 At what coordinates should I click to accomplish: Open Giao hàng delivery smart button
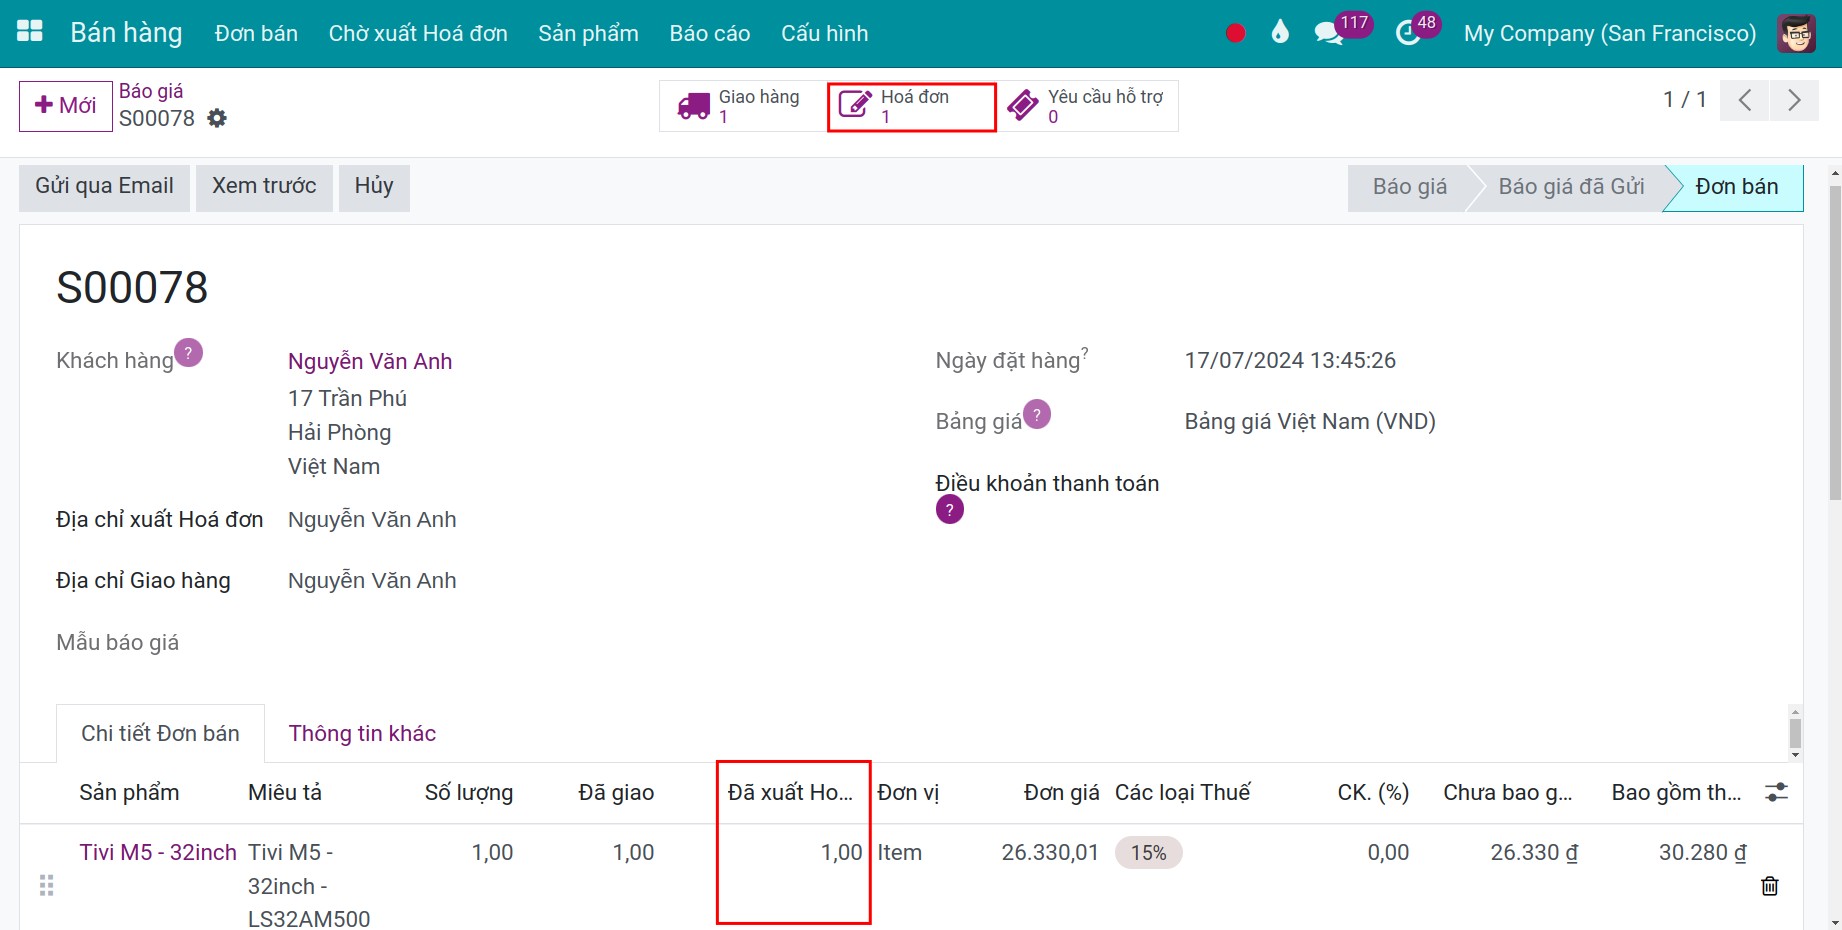[742, 106]
